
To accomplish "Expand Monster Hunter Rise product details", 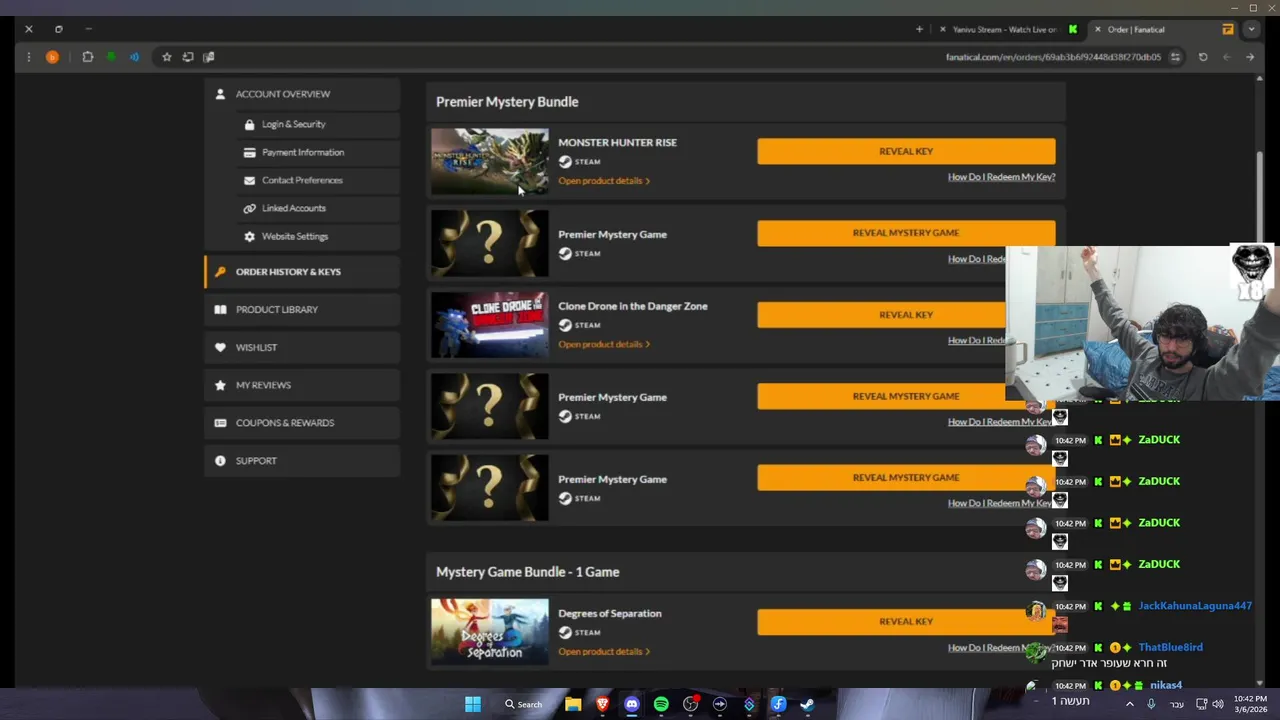I will [604, 181].
